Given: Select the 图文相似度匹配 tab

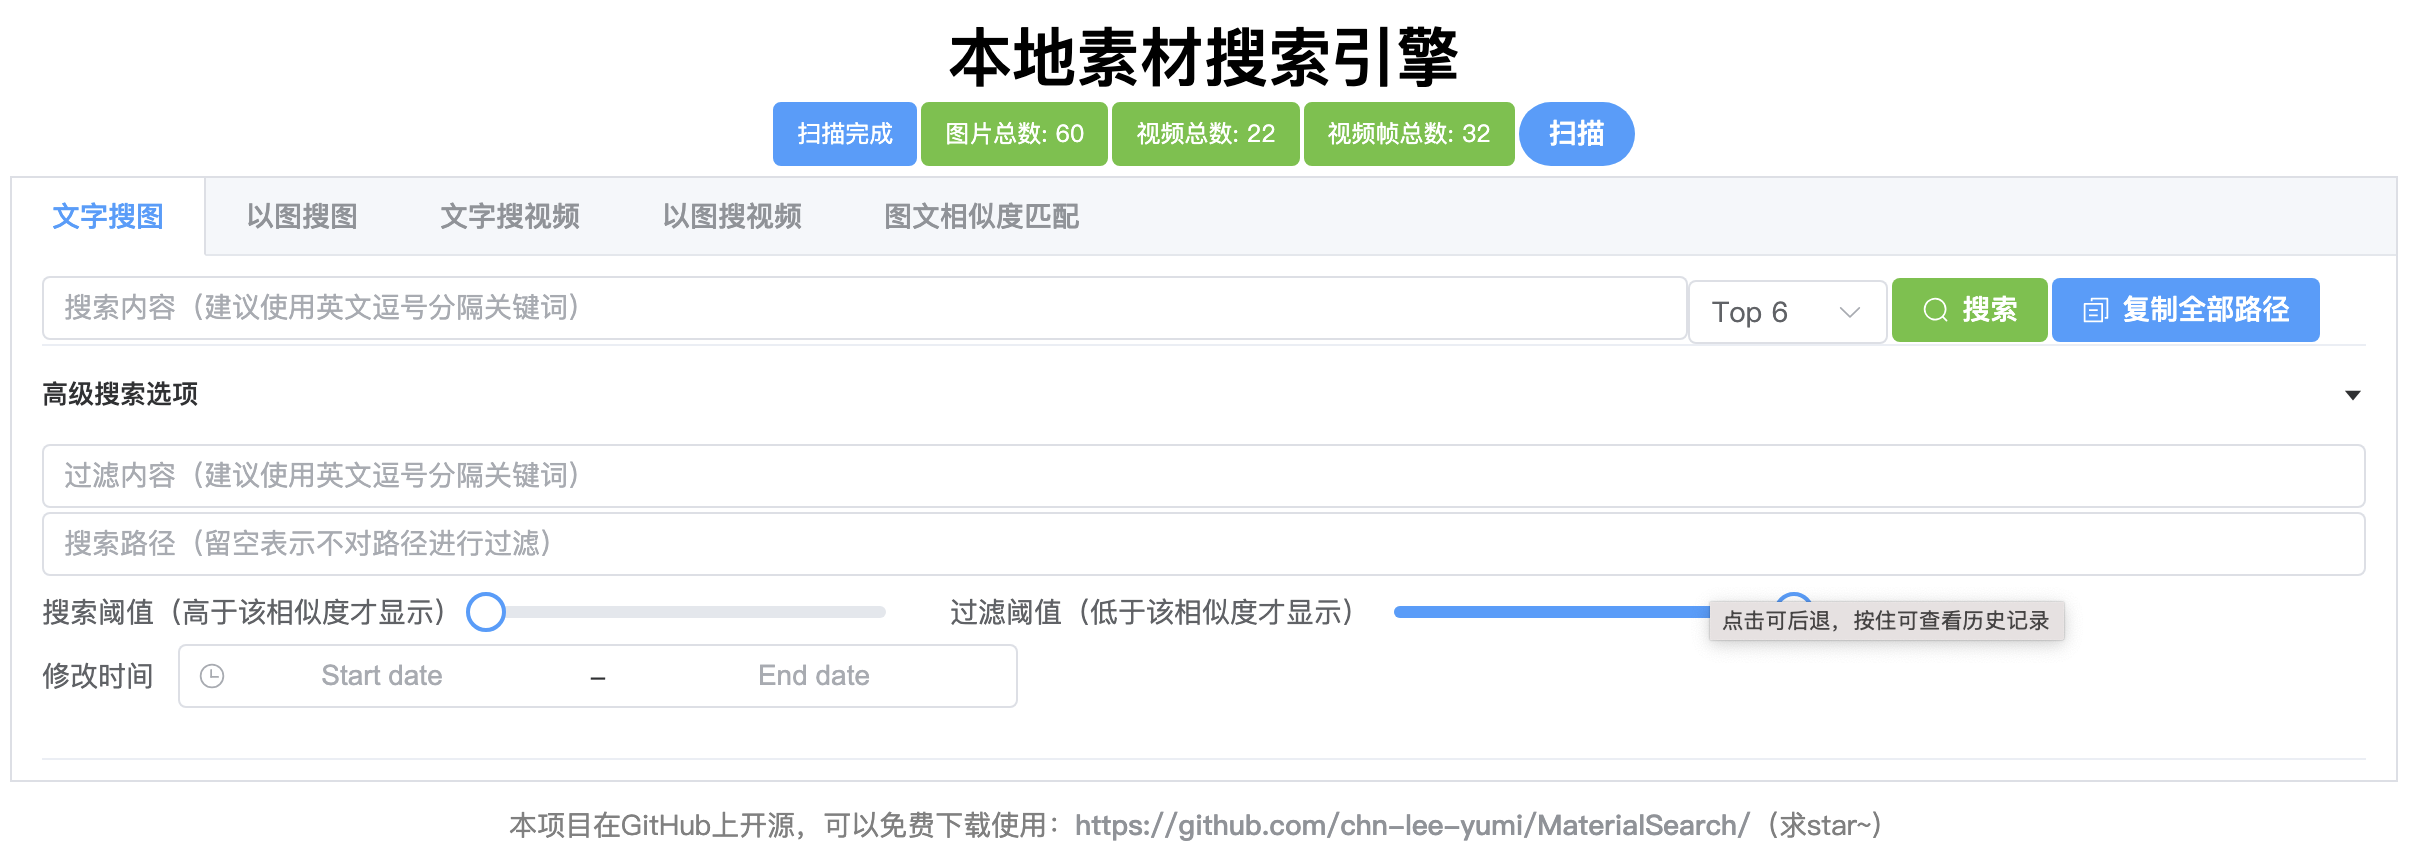Looking at the screenshot, I should coord(981,216).
